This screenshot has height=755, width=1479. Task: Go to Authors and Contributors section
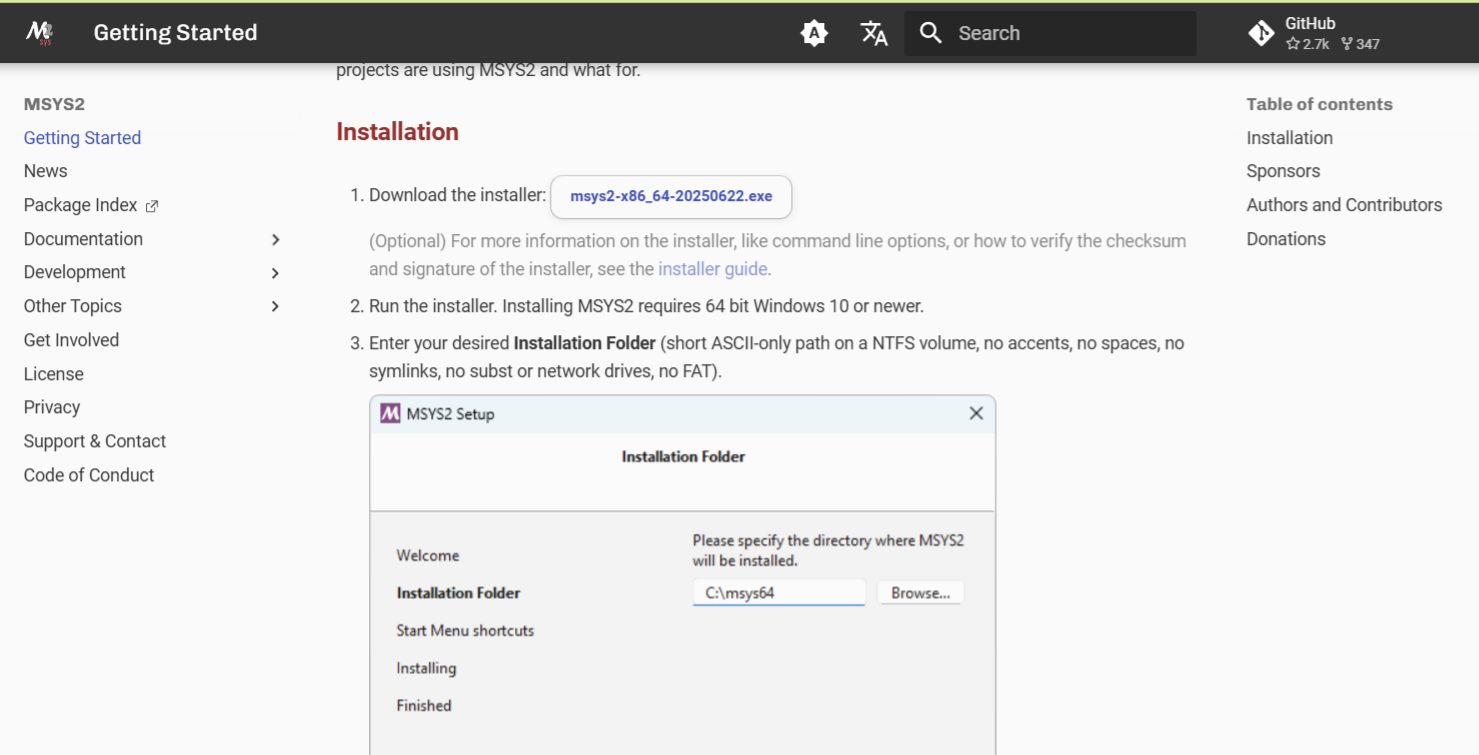1344,205
